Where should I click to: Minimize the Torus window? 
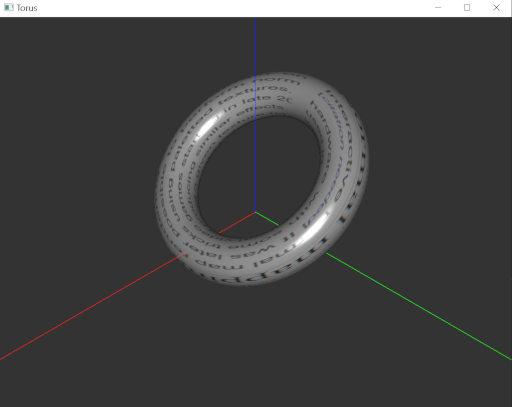tap(438, 8)
